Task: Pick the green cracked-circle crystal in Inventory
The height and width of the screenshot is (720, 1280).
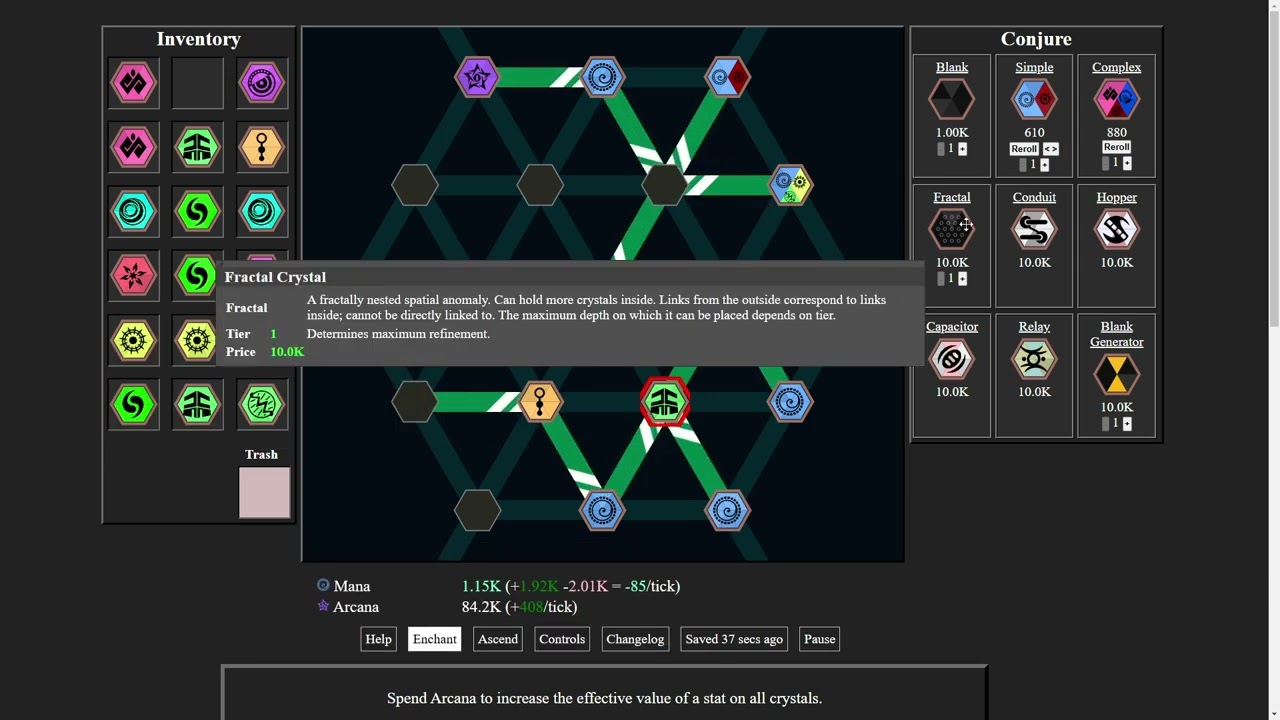Action: point(262,404)
